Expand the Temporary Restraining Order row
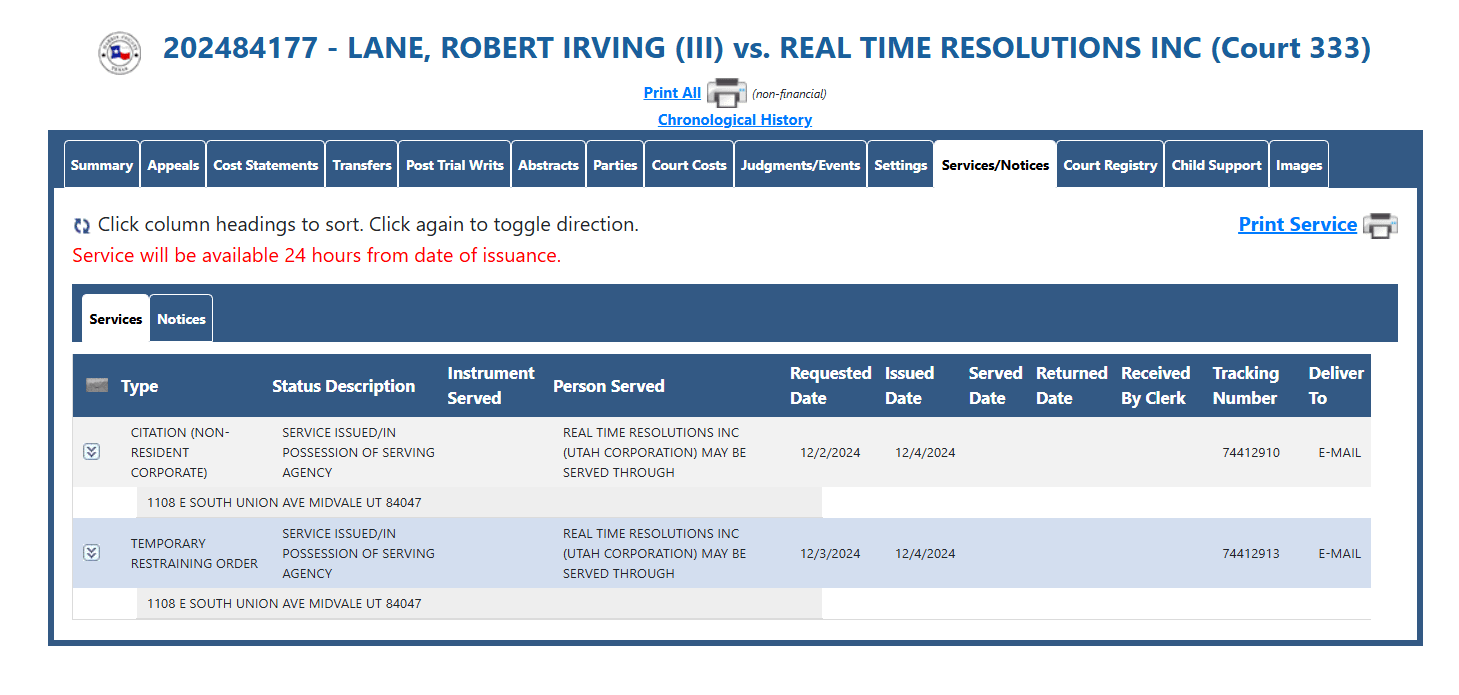The height and width of the screenshot is (695, 1459). coord(92,553)
